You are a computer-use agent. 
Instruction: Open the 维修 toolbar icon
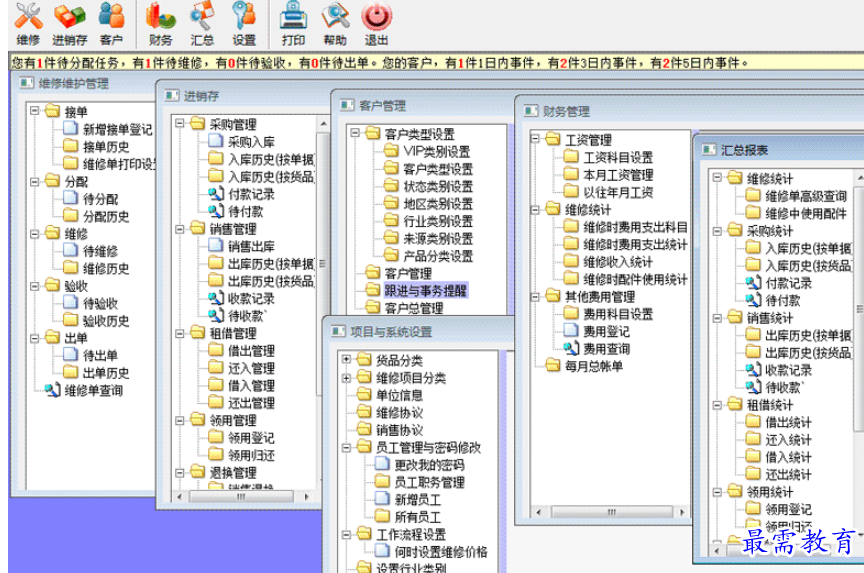(x=28, y=24)
